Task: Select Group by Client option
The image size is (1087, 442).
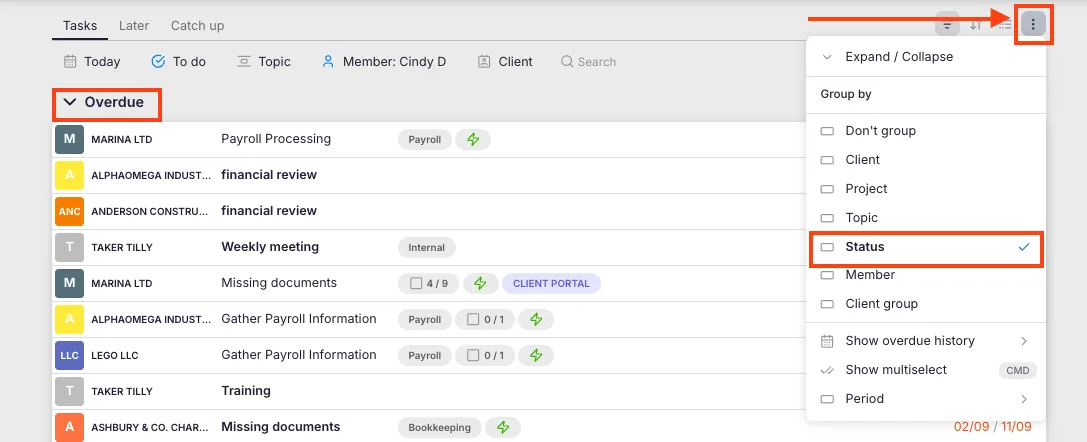Action: 862,160
